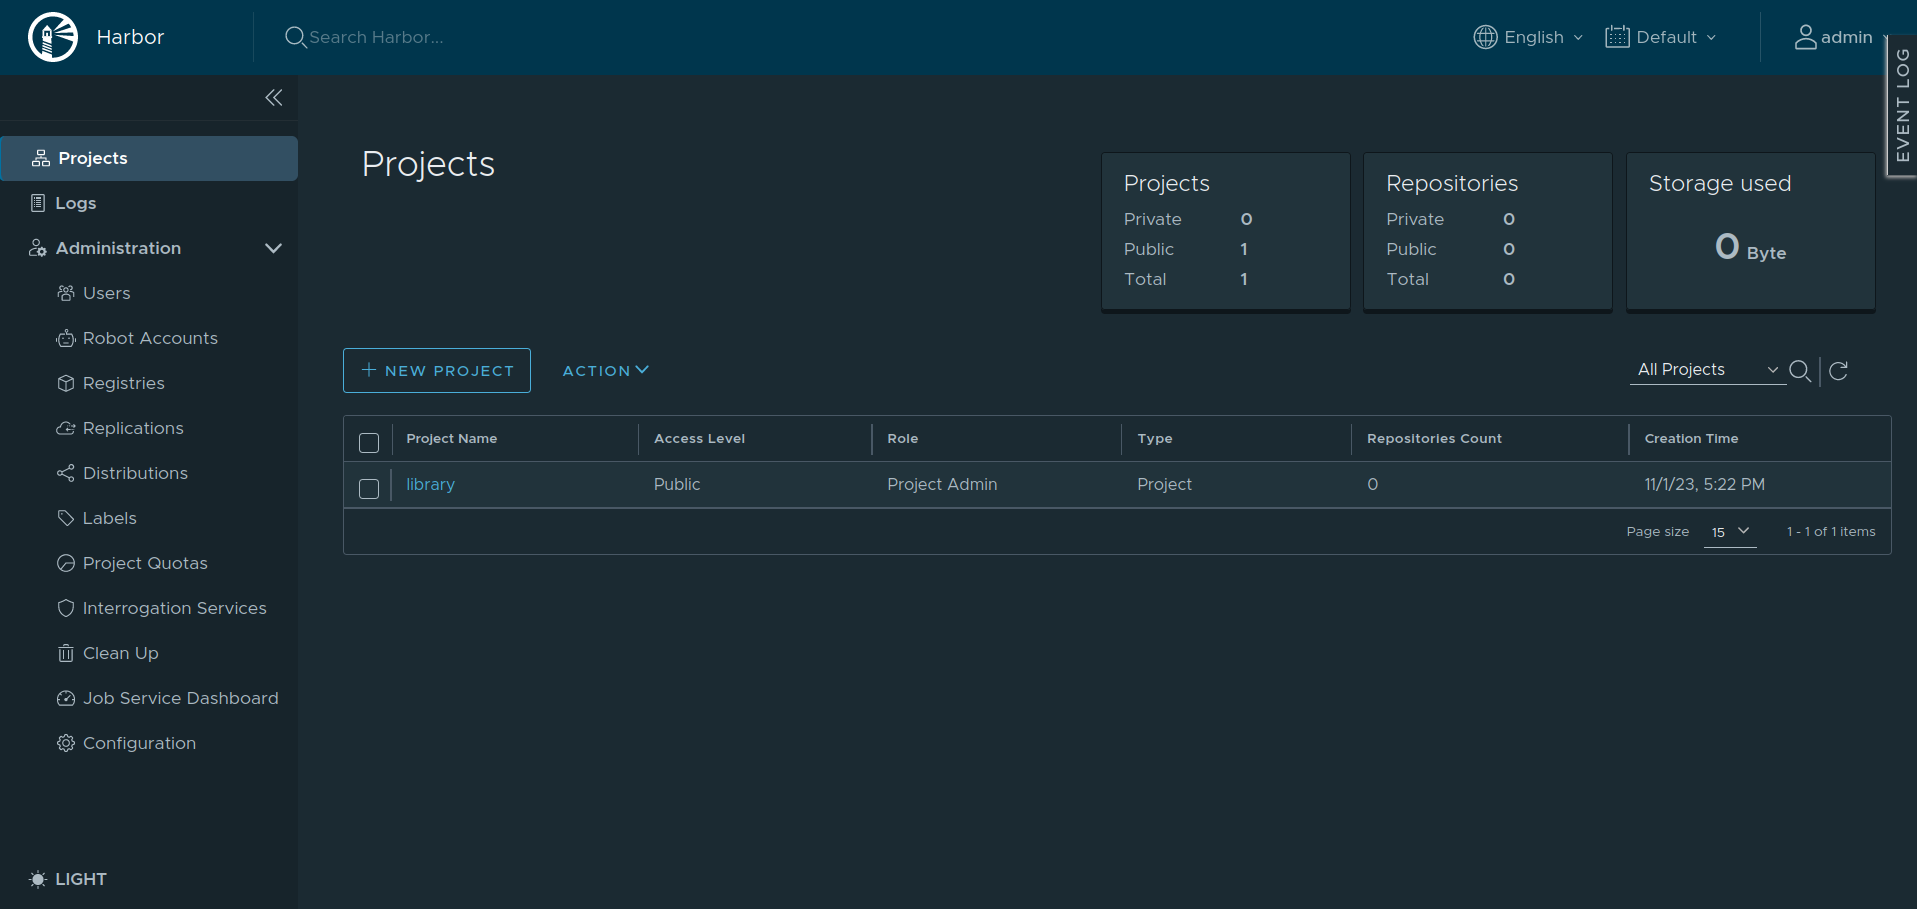Click the Robot Accounts icon
Screen dimensions: 1917x909
click(x=66, y=338)
